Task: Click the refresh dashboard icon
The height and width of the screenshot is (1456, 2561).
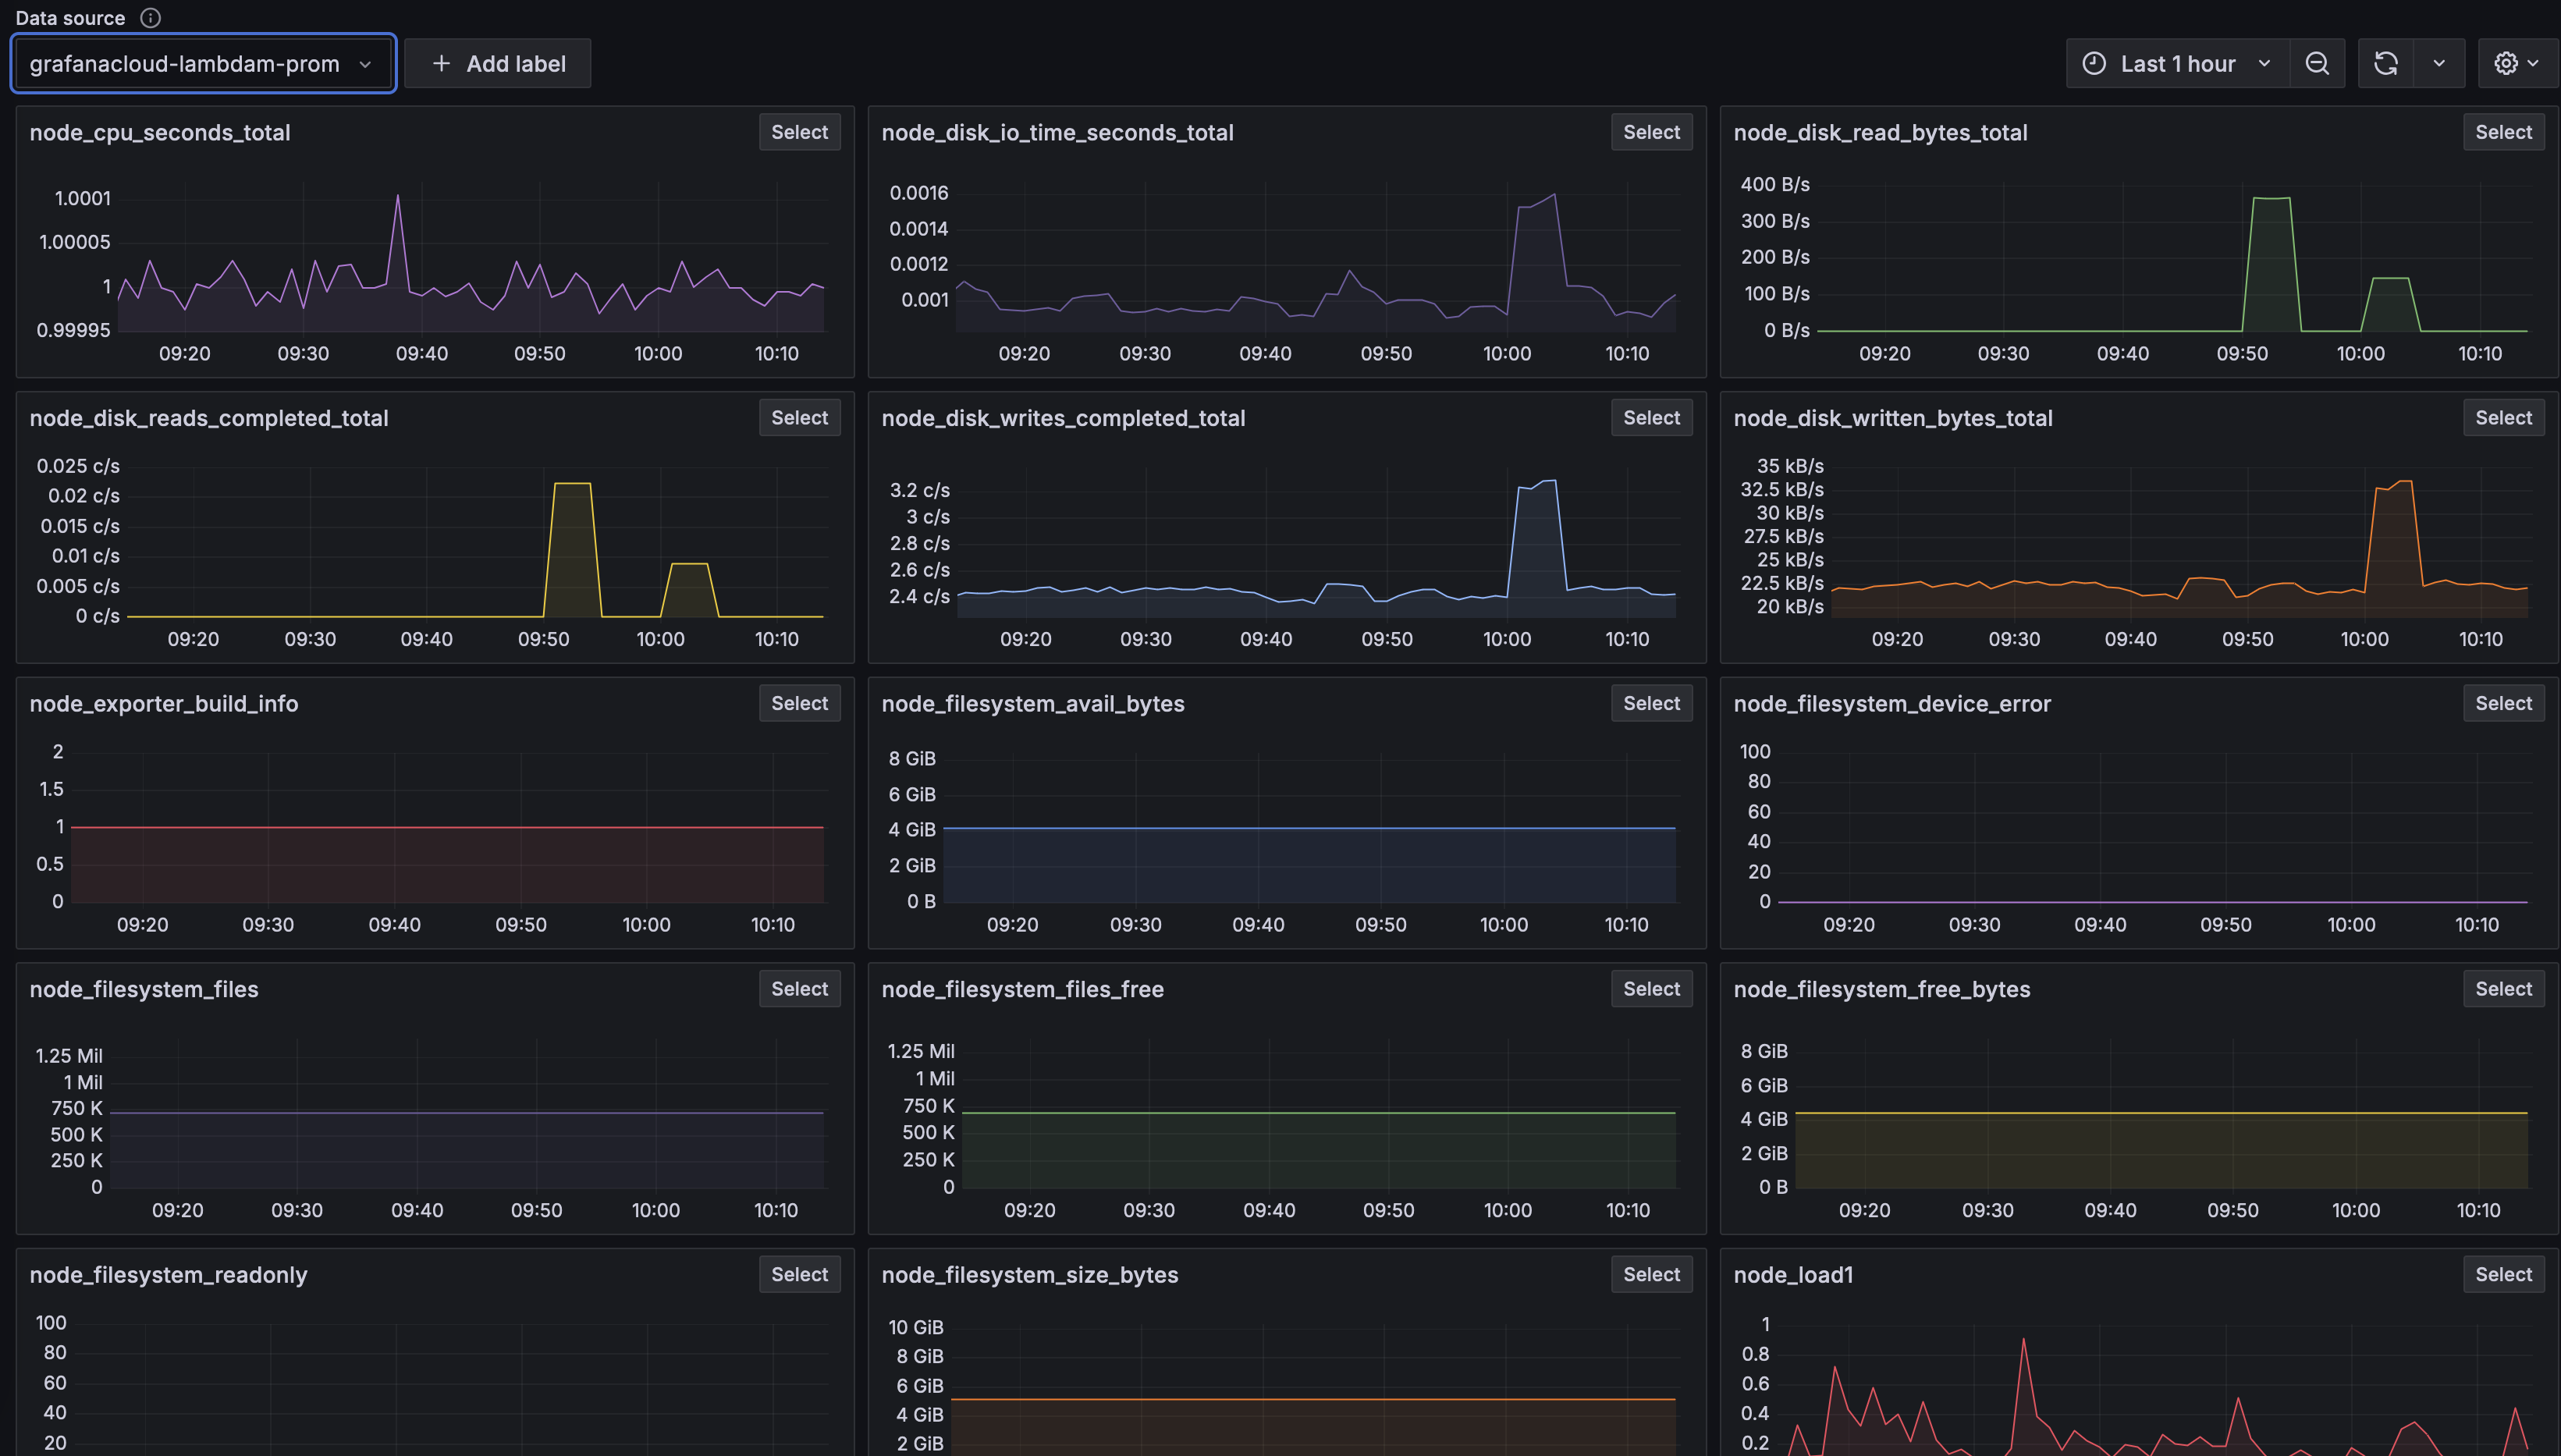Action: point(2386,63)
